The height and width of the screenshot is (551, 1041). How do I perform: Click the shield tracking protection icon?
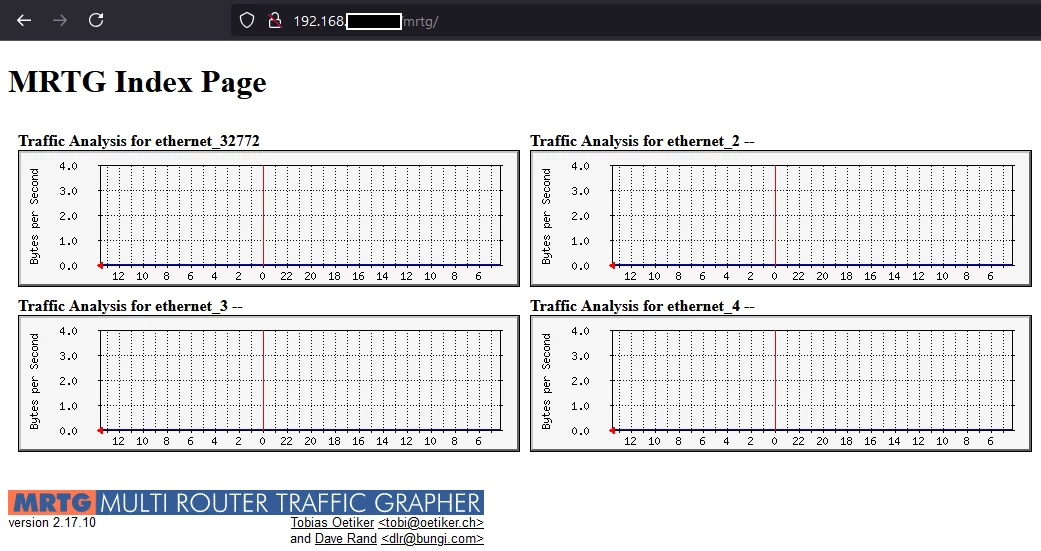(x=247, y=20)
